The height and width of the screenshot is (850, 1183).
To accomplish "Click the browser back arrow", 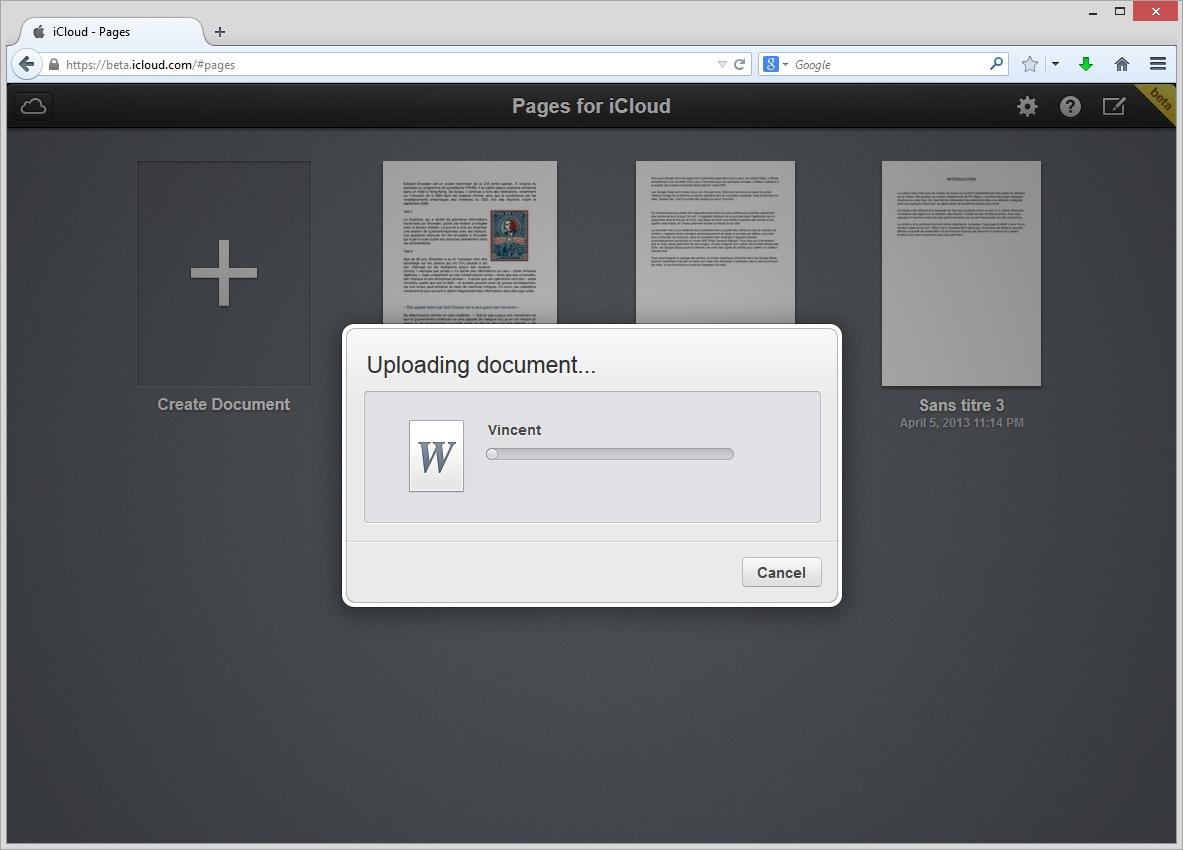I will (26, 64).
